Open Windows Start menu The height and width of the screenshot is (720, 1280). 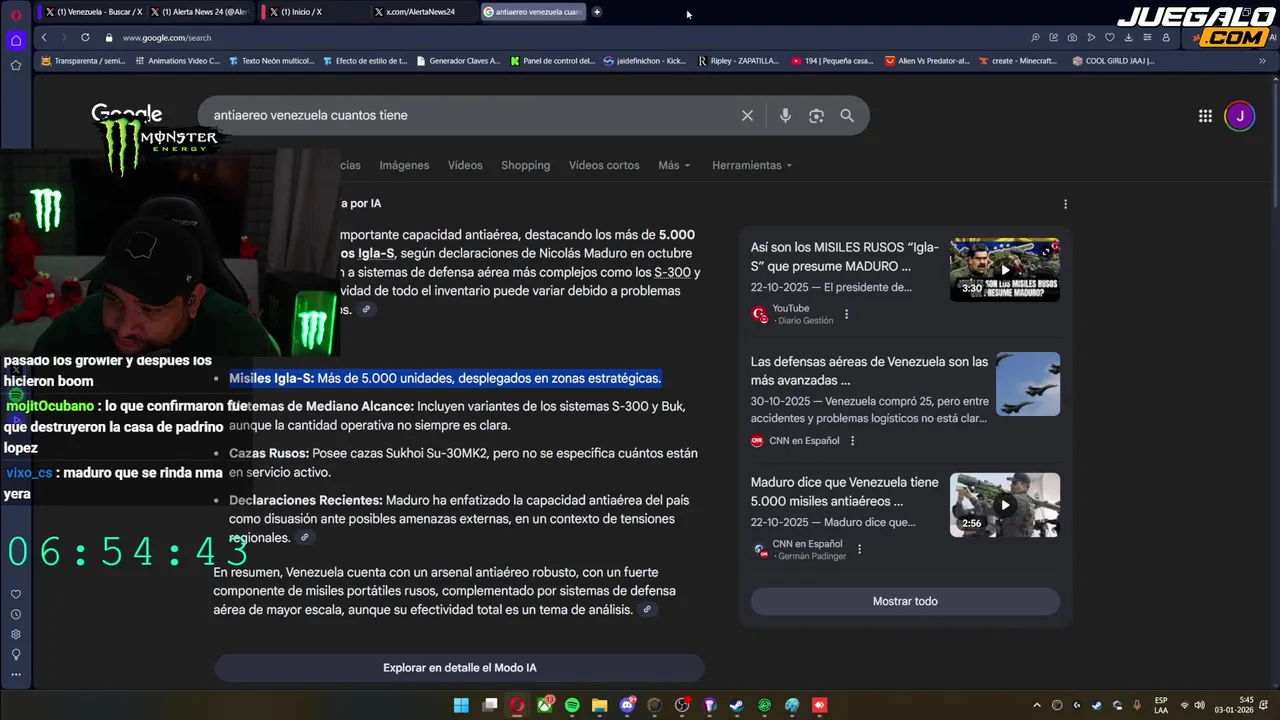[x=461, y=705]
